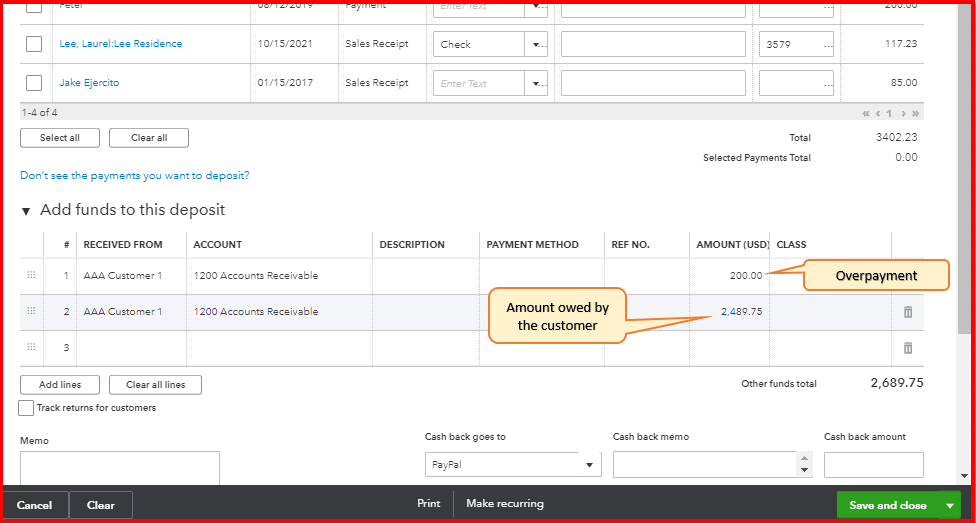Open Don't see the payments link
This screenshot has height=523, width=976.
134,176
